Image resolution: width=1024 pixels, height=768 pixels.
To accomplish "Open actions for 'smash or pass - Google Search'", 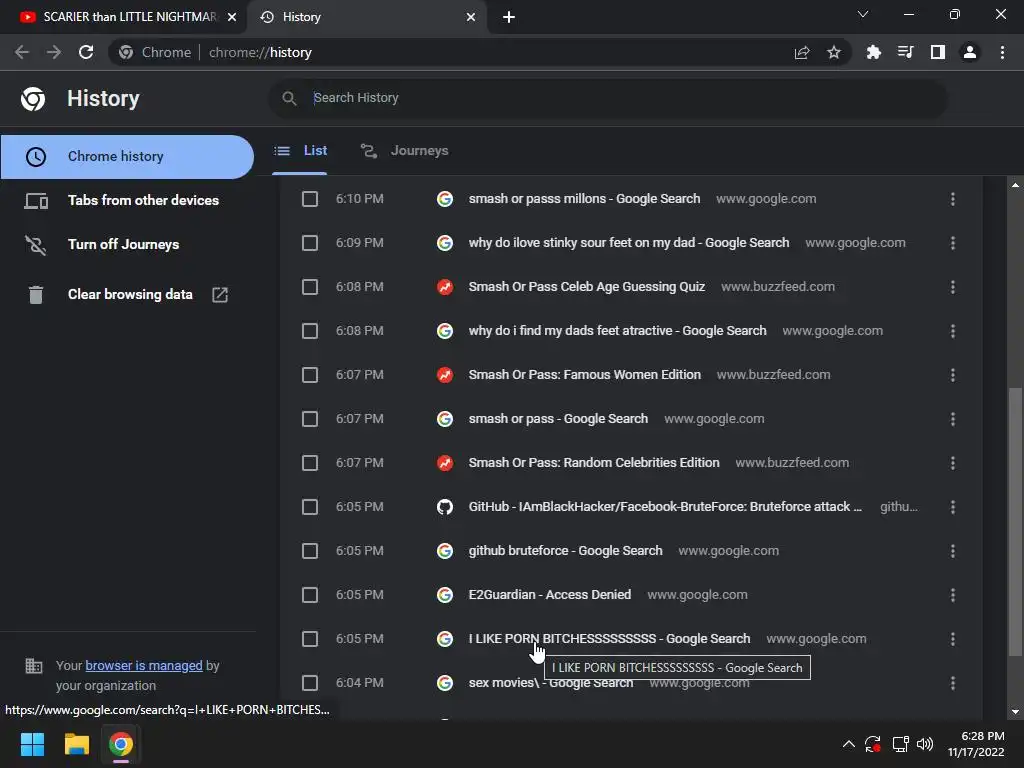I will coord(953,419).
